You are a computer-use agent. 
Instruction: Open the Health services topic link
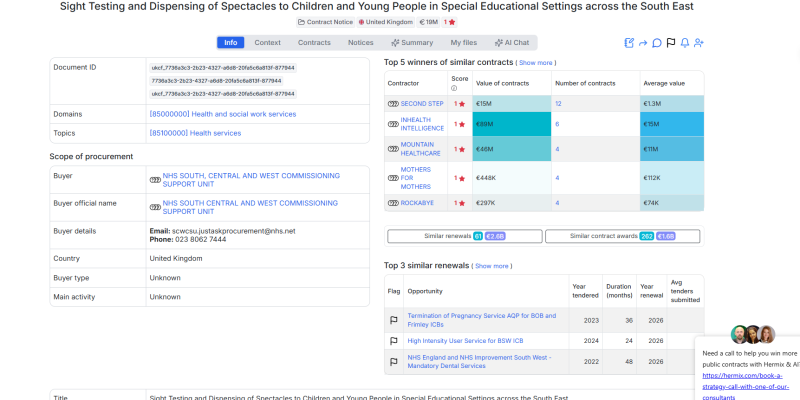click(195, 133)
